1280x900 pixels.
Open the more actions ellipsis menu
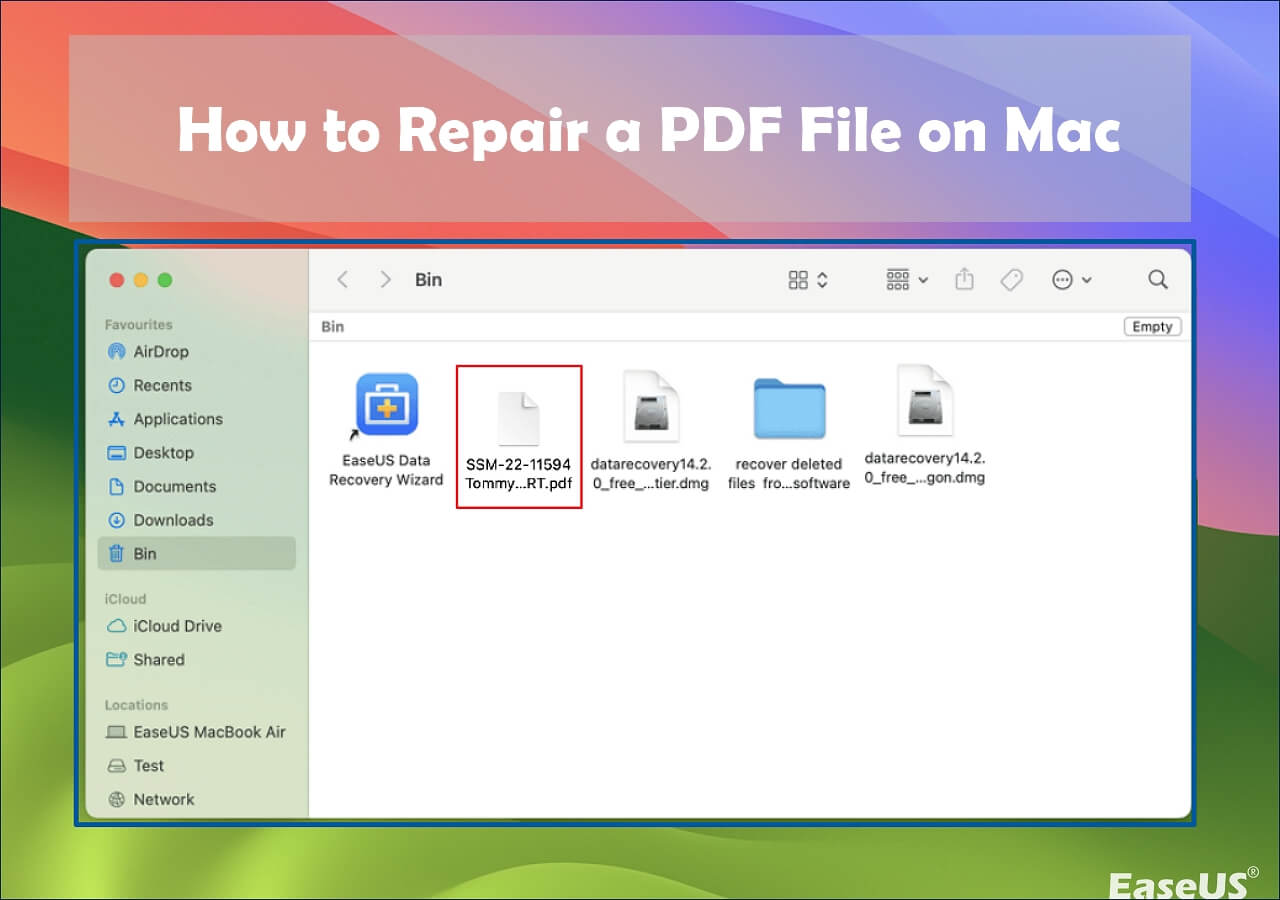click(x=1072, y=280)
